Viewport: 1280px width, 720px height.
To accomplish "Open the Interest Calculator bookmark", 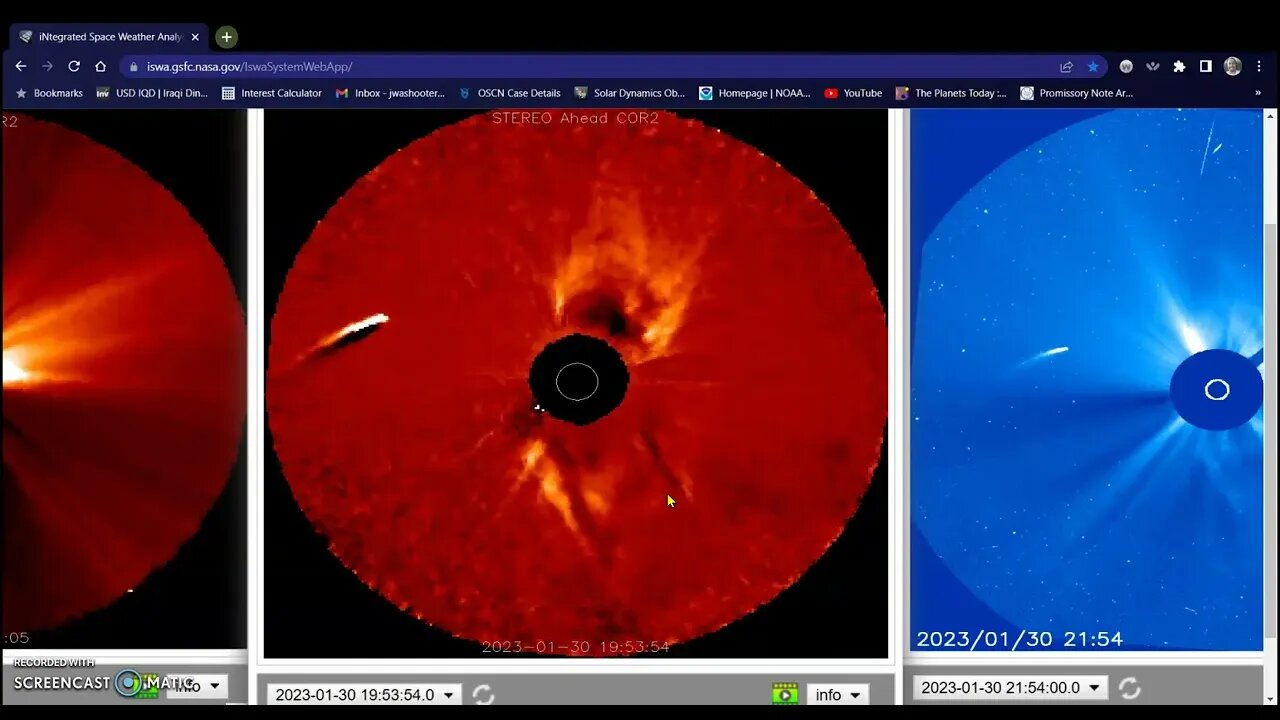I will 272,93.
